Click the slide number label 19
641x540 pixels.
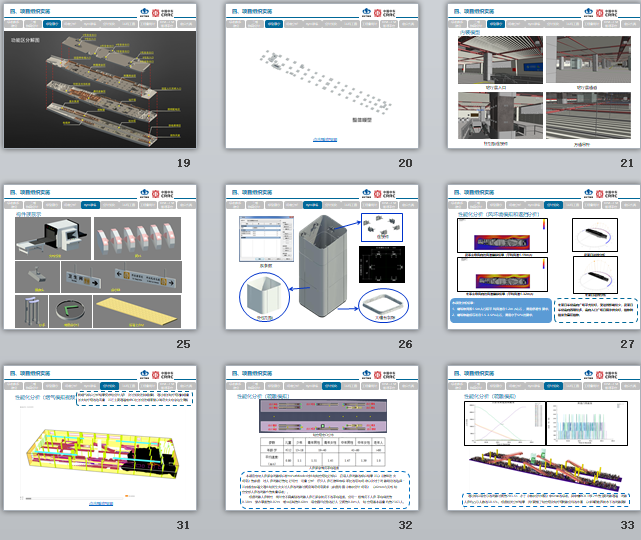pos(184,163)
